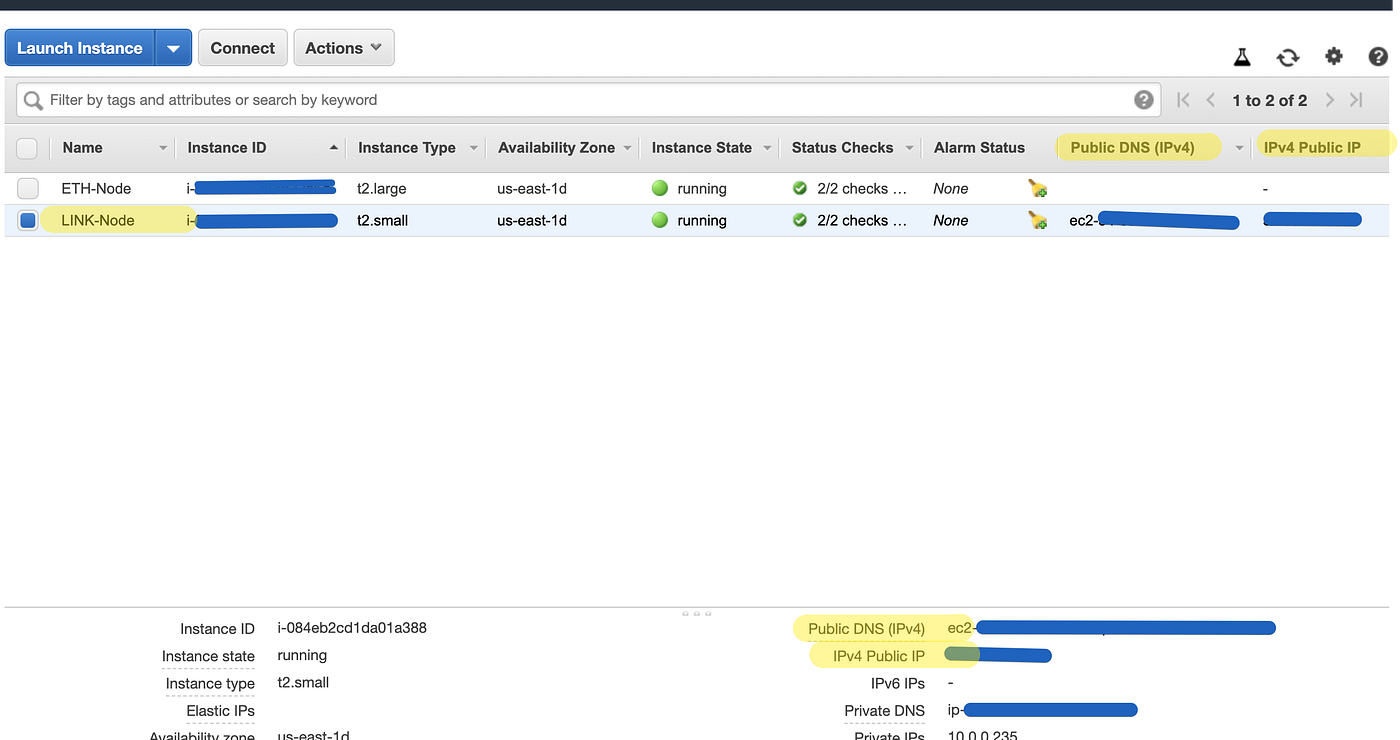Sort by Availability Zone column header
This screenshot has width=1400, height=740.
[x=556, y=148]
